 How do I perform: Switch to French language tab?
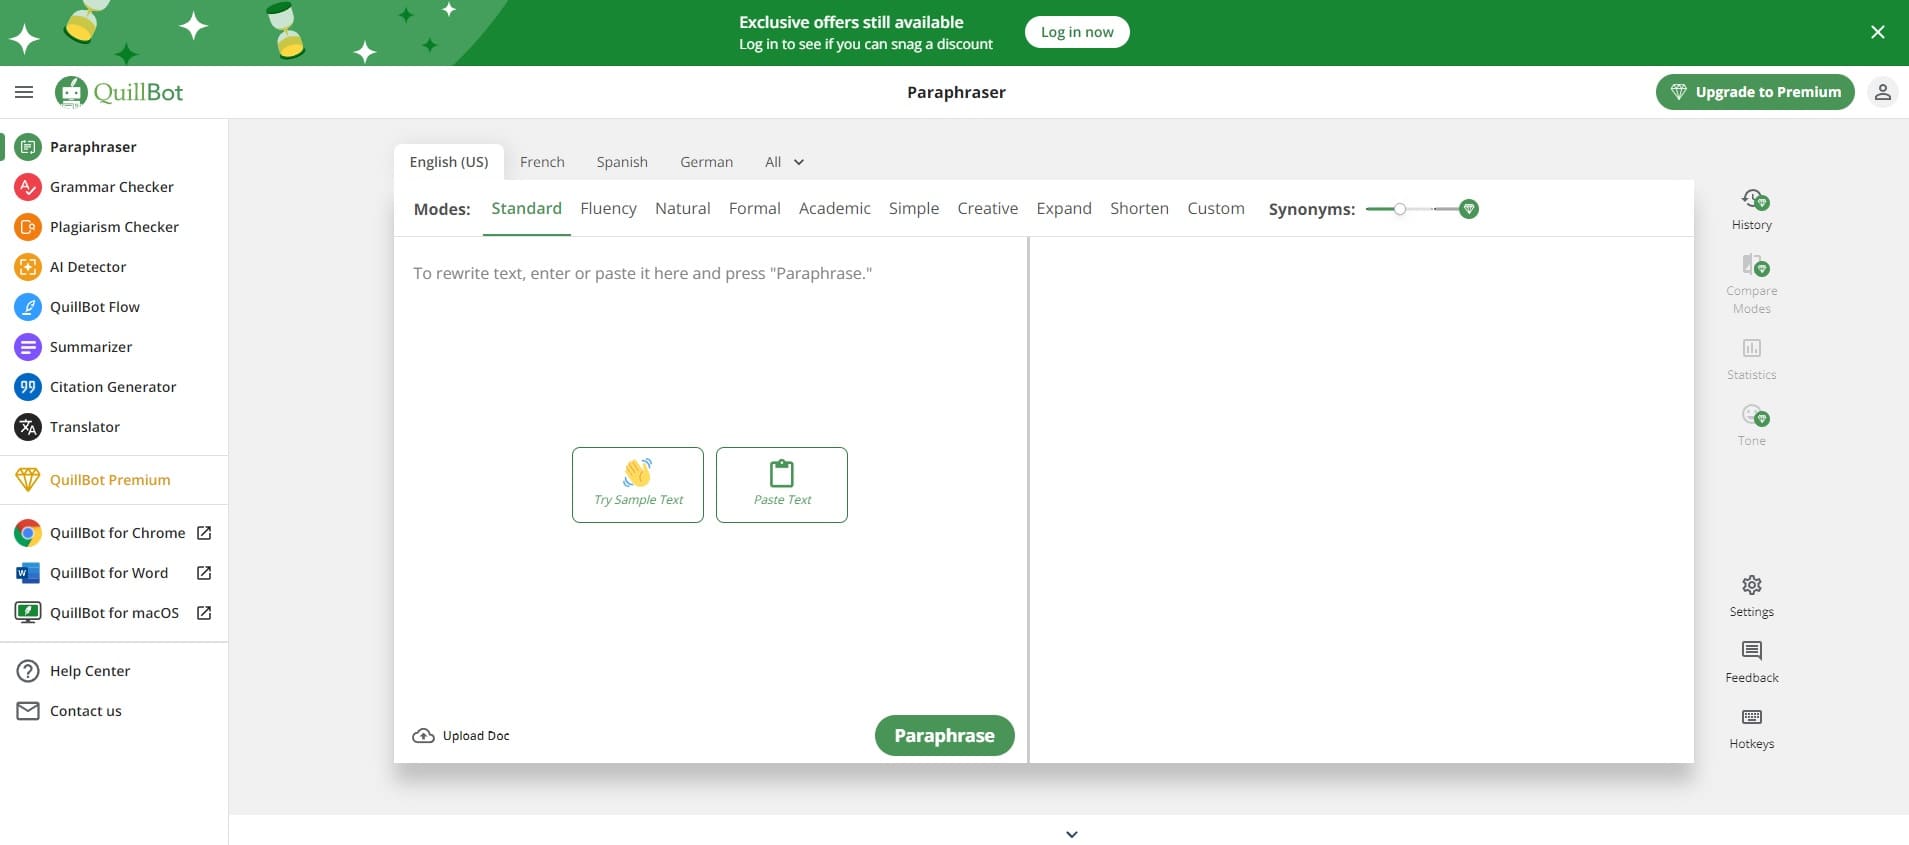tap(542, 162)
